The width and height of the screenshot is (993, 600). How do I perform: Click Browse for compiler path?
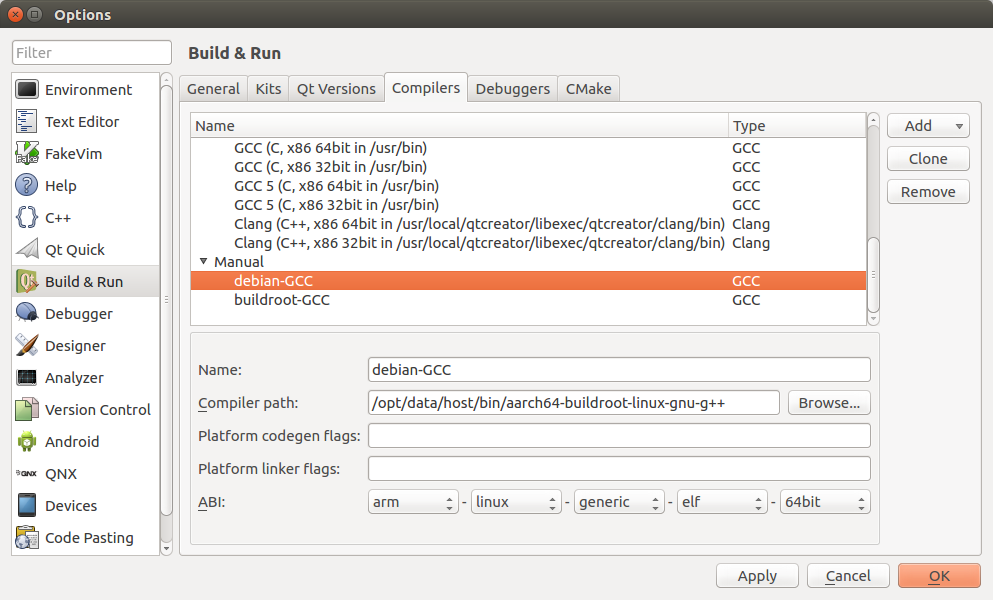(829, 403)
